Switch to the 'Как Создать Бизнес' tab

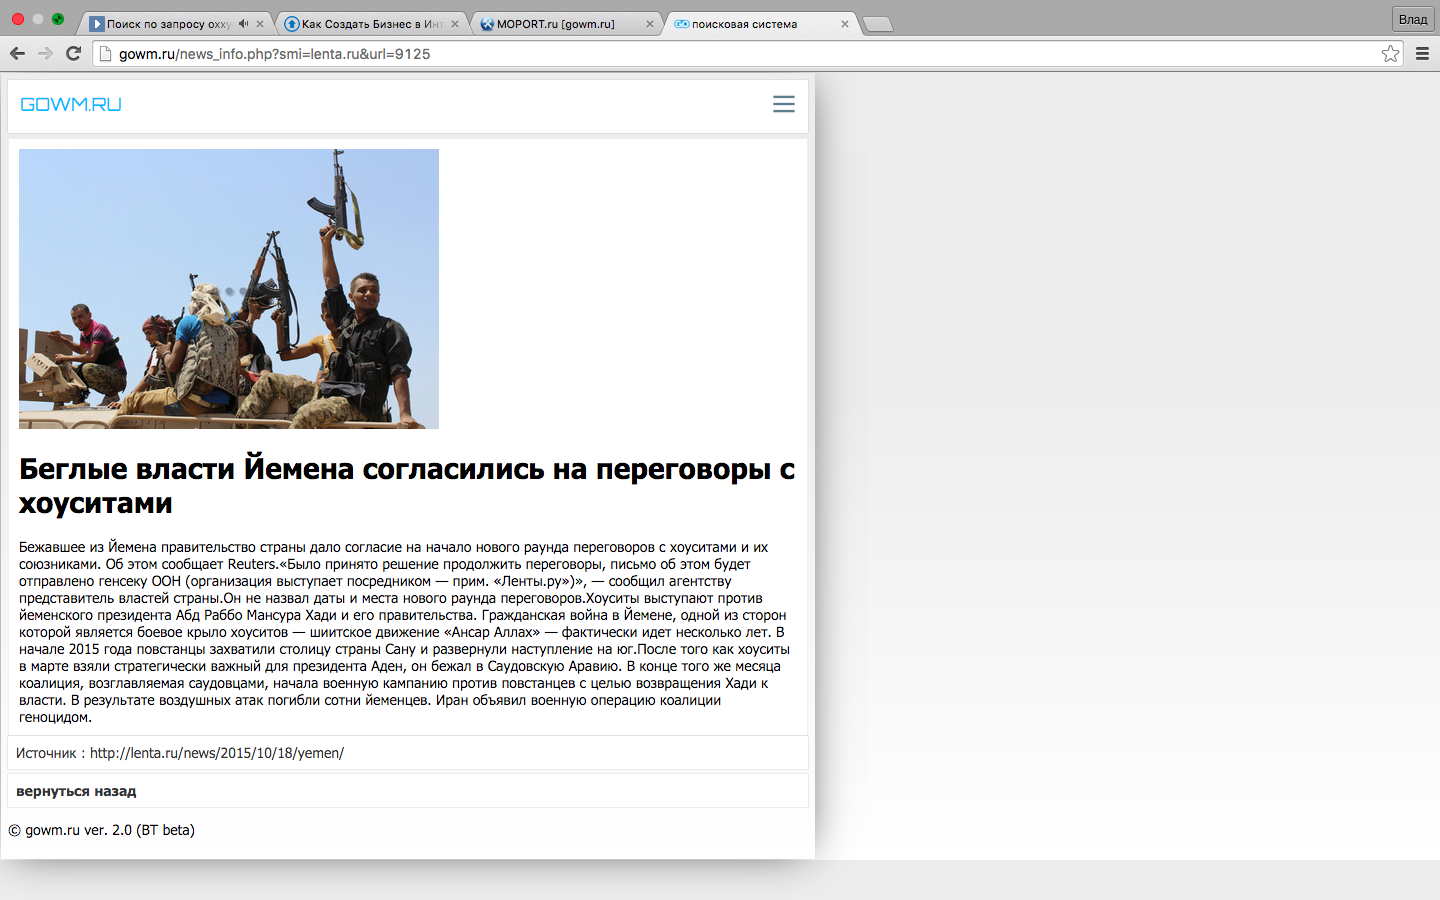click(x=370, y=24)
